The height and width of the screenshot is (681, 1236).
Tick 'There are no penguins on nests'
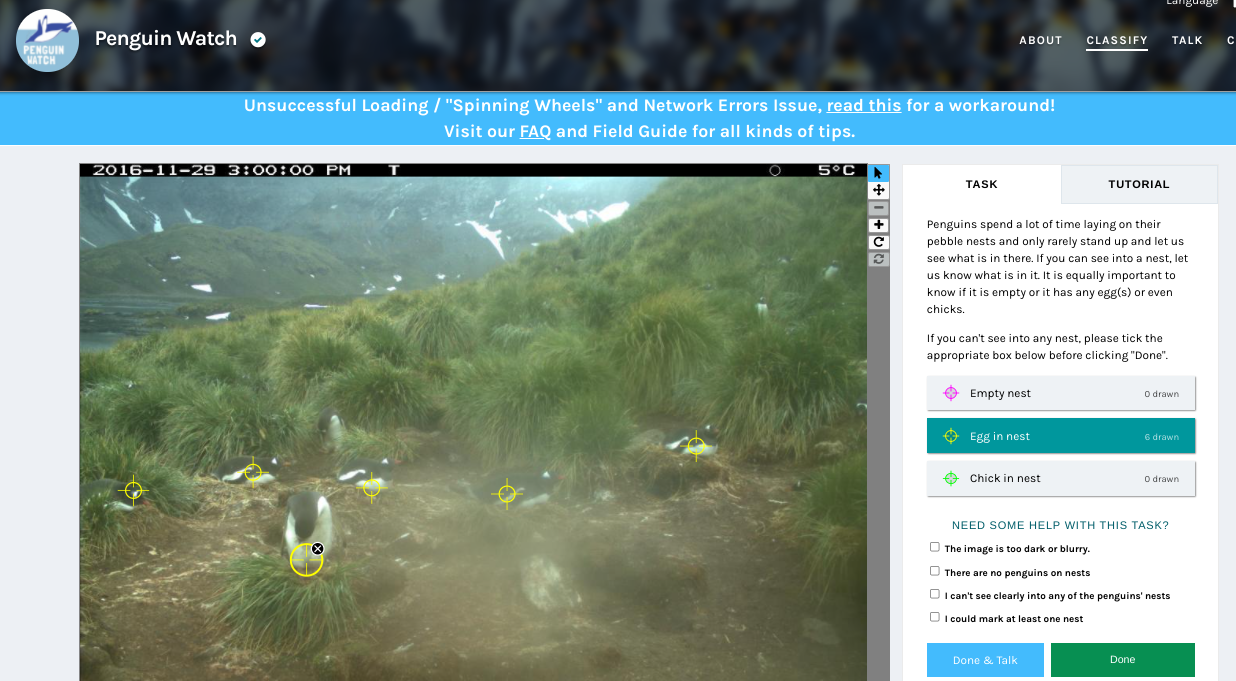[x=935, y=571]
